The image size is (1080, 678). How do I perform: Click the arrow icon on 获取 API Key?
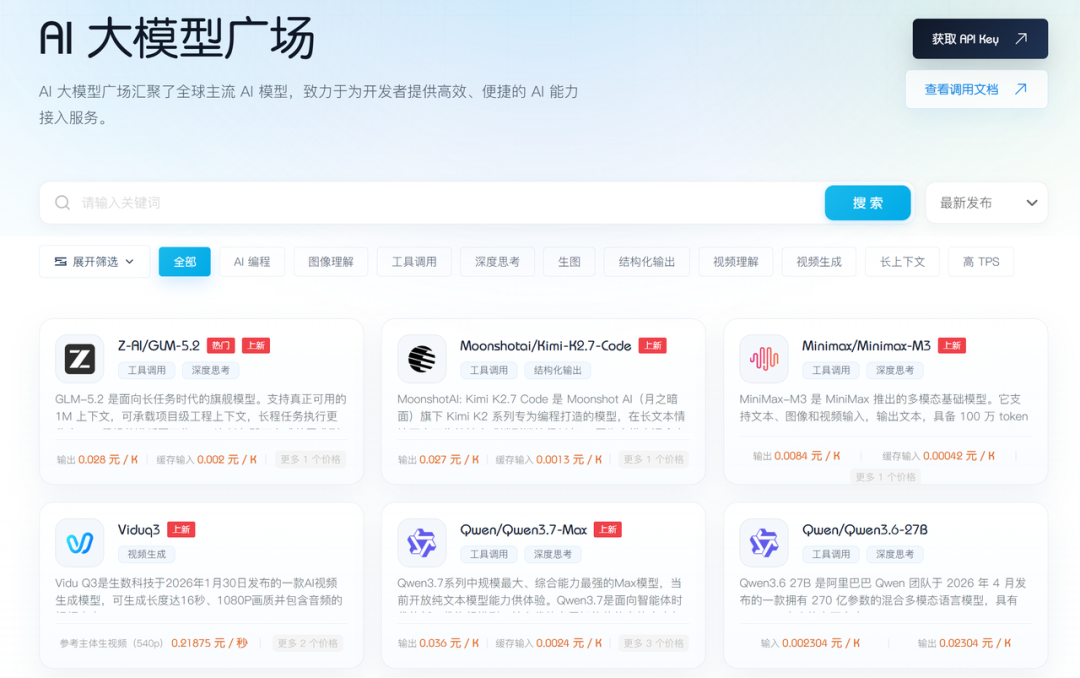click(1021, 39)
